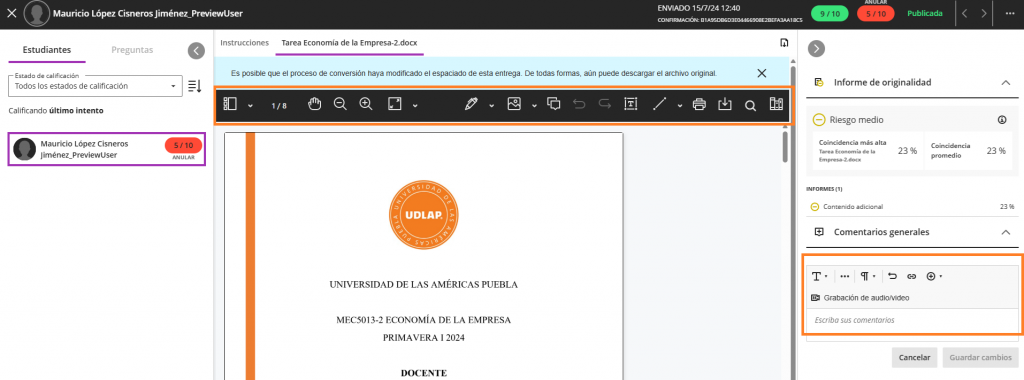Image resolution: width=1024 pixels, height=380 pixels.
Task: Click the fit-page view icon
Action: pos(394,104)
